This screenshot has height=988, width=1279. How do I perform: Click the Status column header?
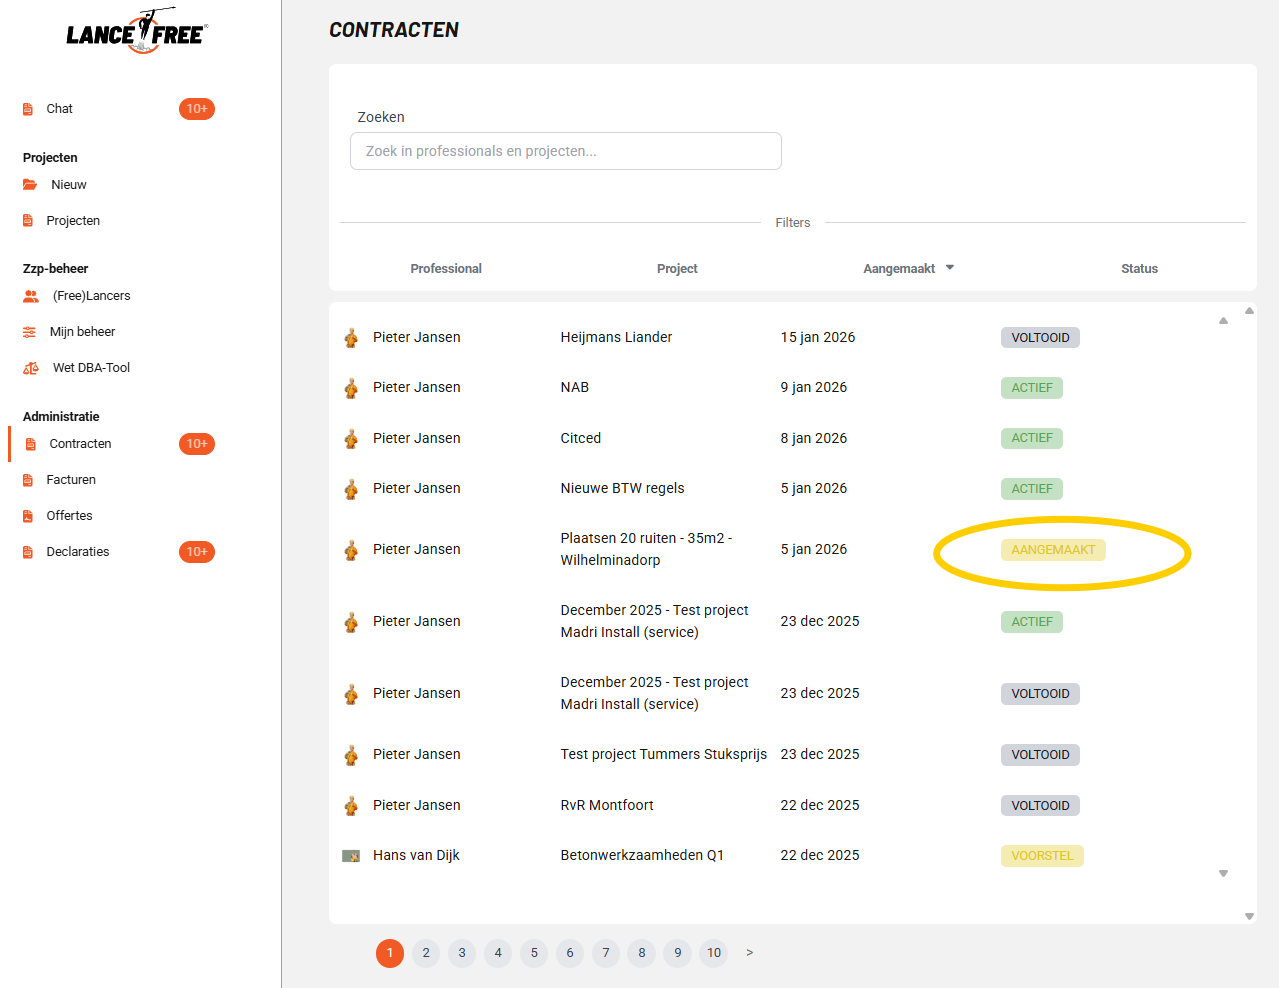(x=1139, y=269)
